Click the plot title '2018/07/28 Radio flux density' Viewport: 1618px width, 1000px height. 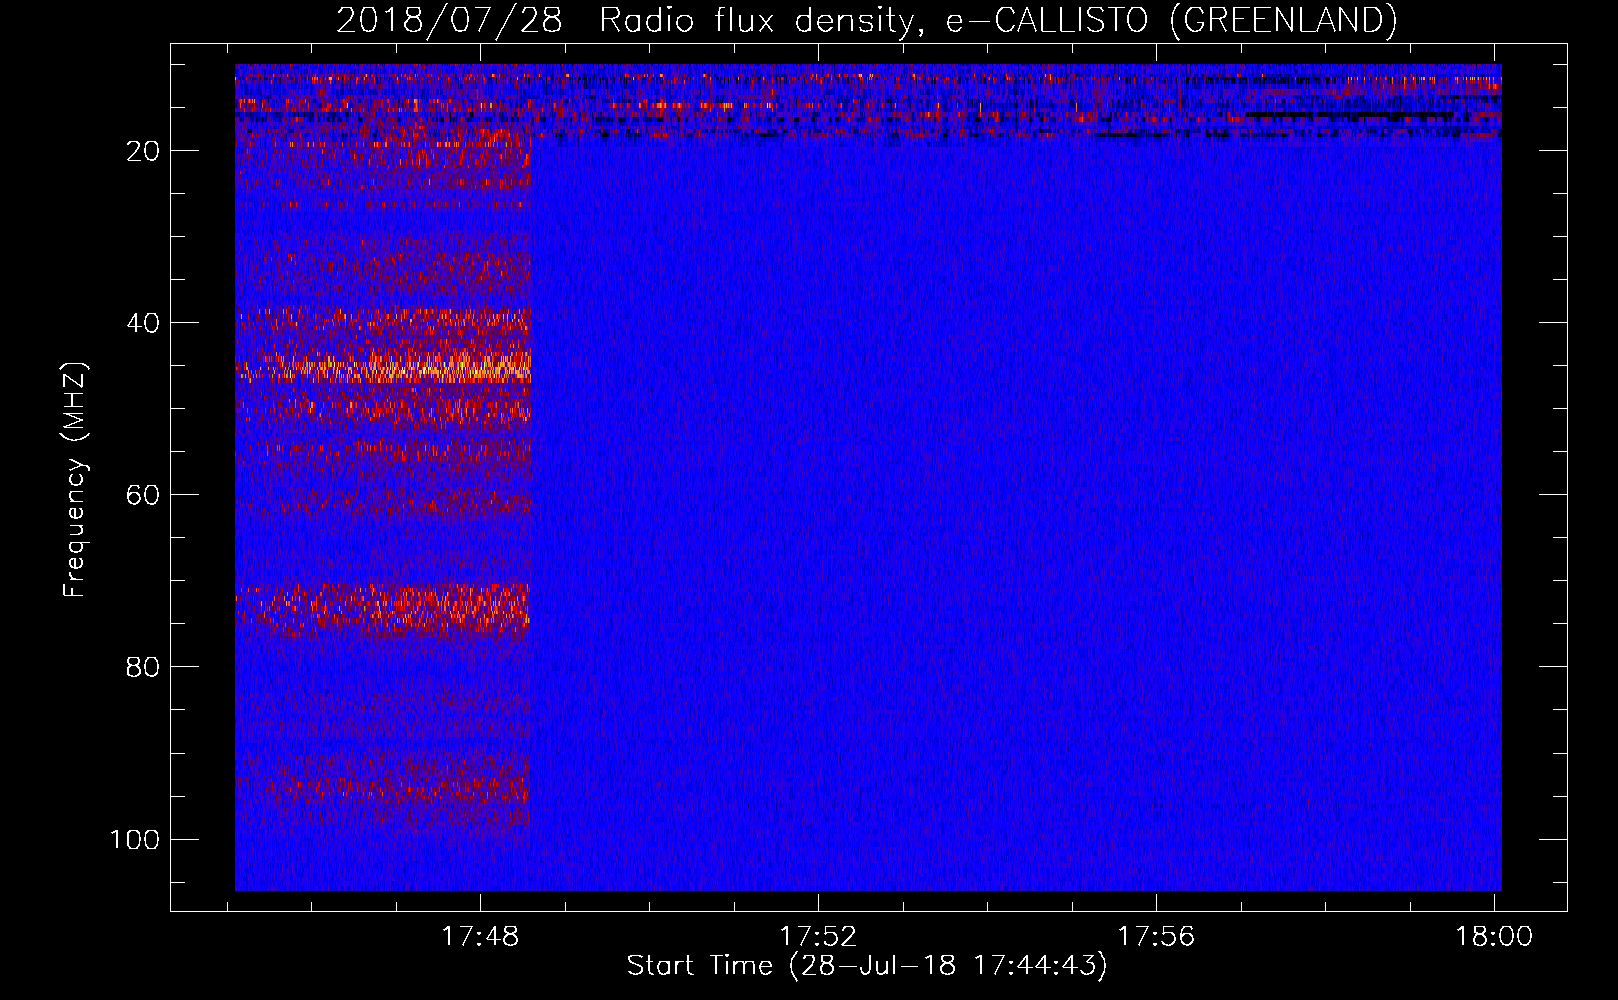[x=866, y=20]
